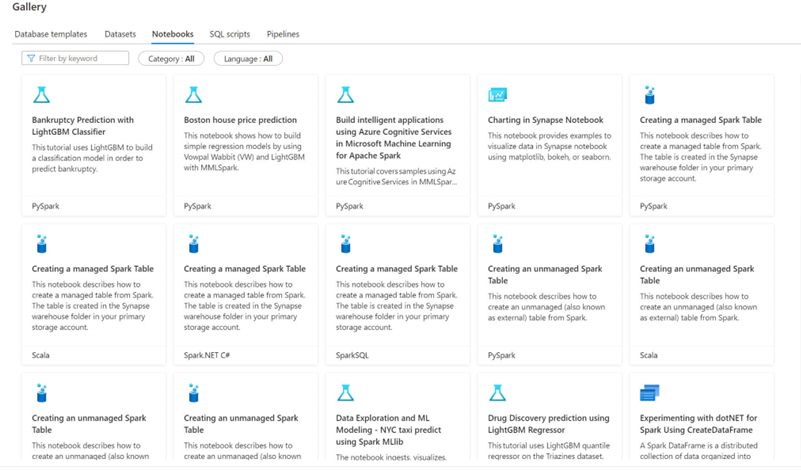
Task: Open the Category : All filter dropdown
Action: point(171,59)
